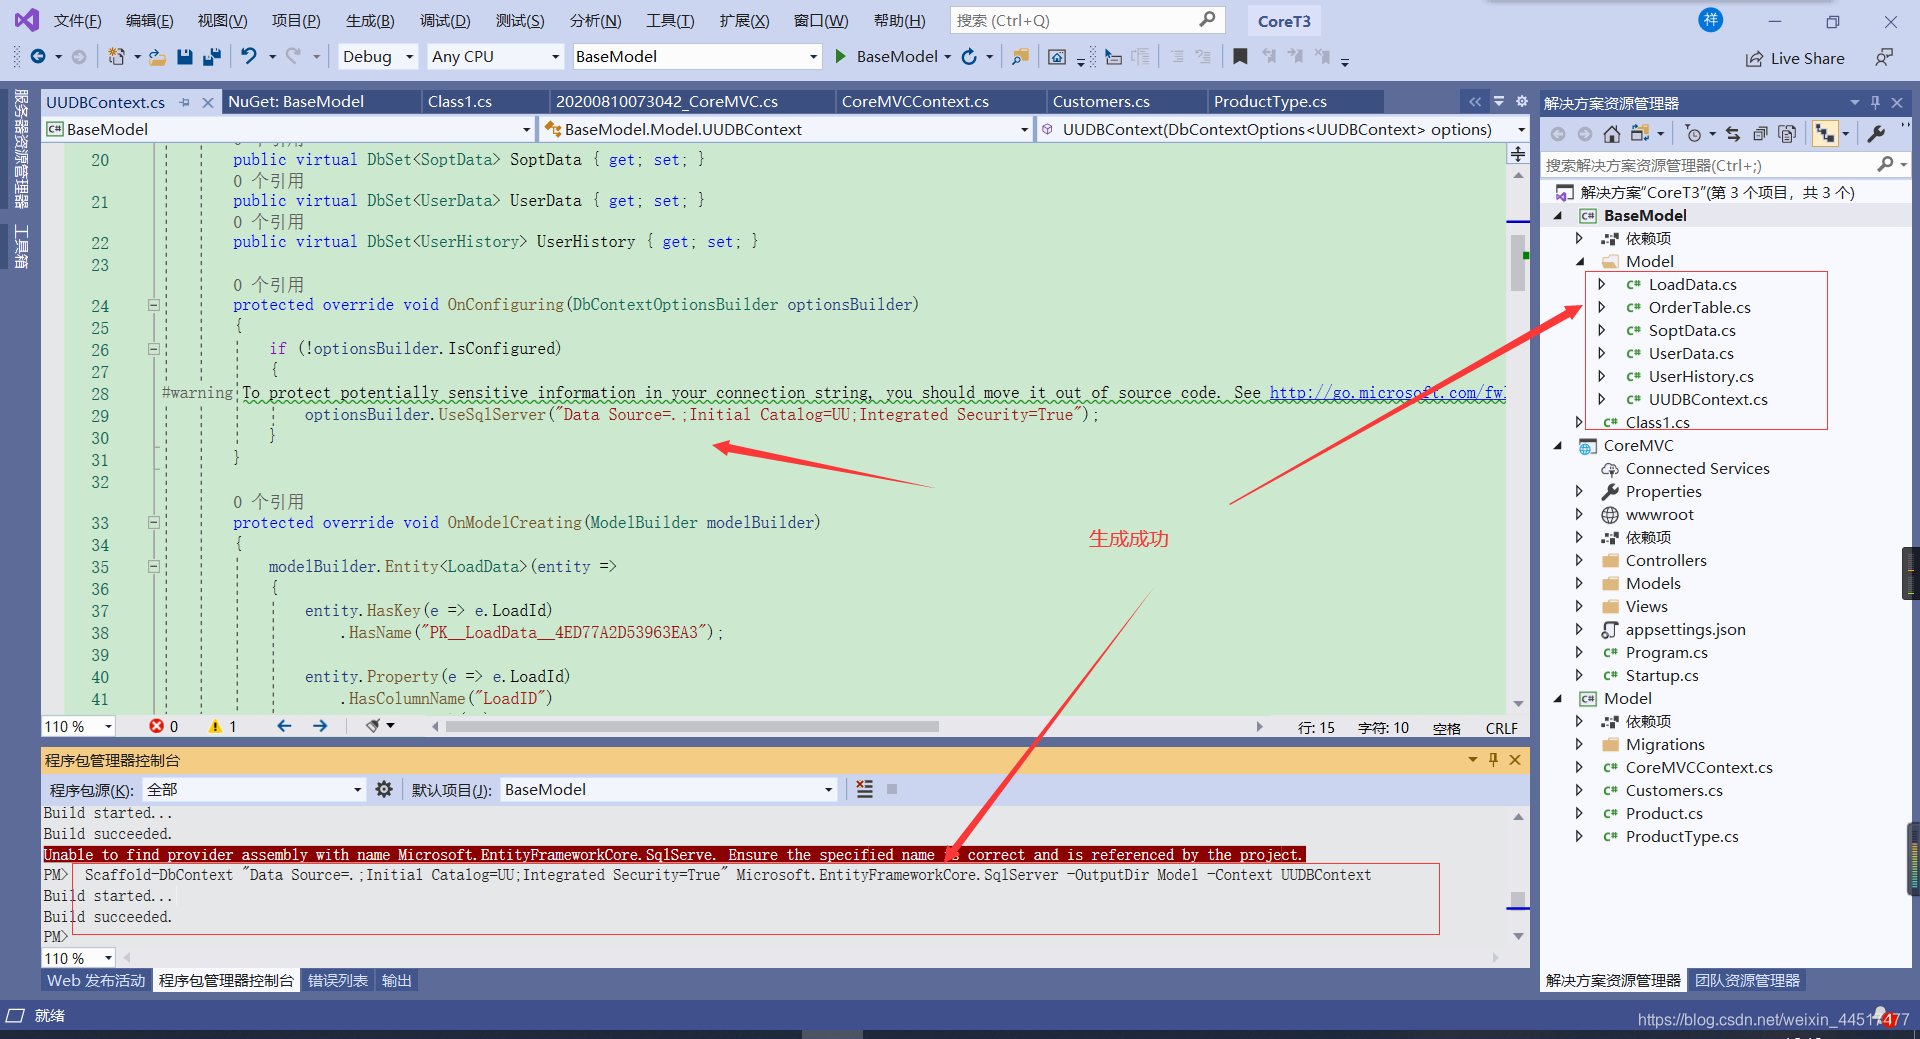Click Show All Files icon
This screenshot has height=1039, width=1920.
(x=1788, y=133)
